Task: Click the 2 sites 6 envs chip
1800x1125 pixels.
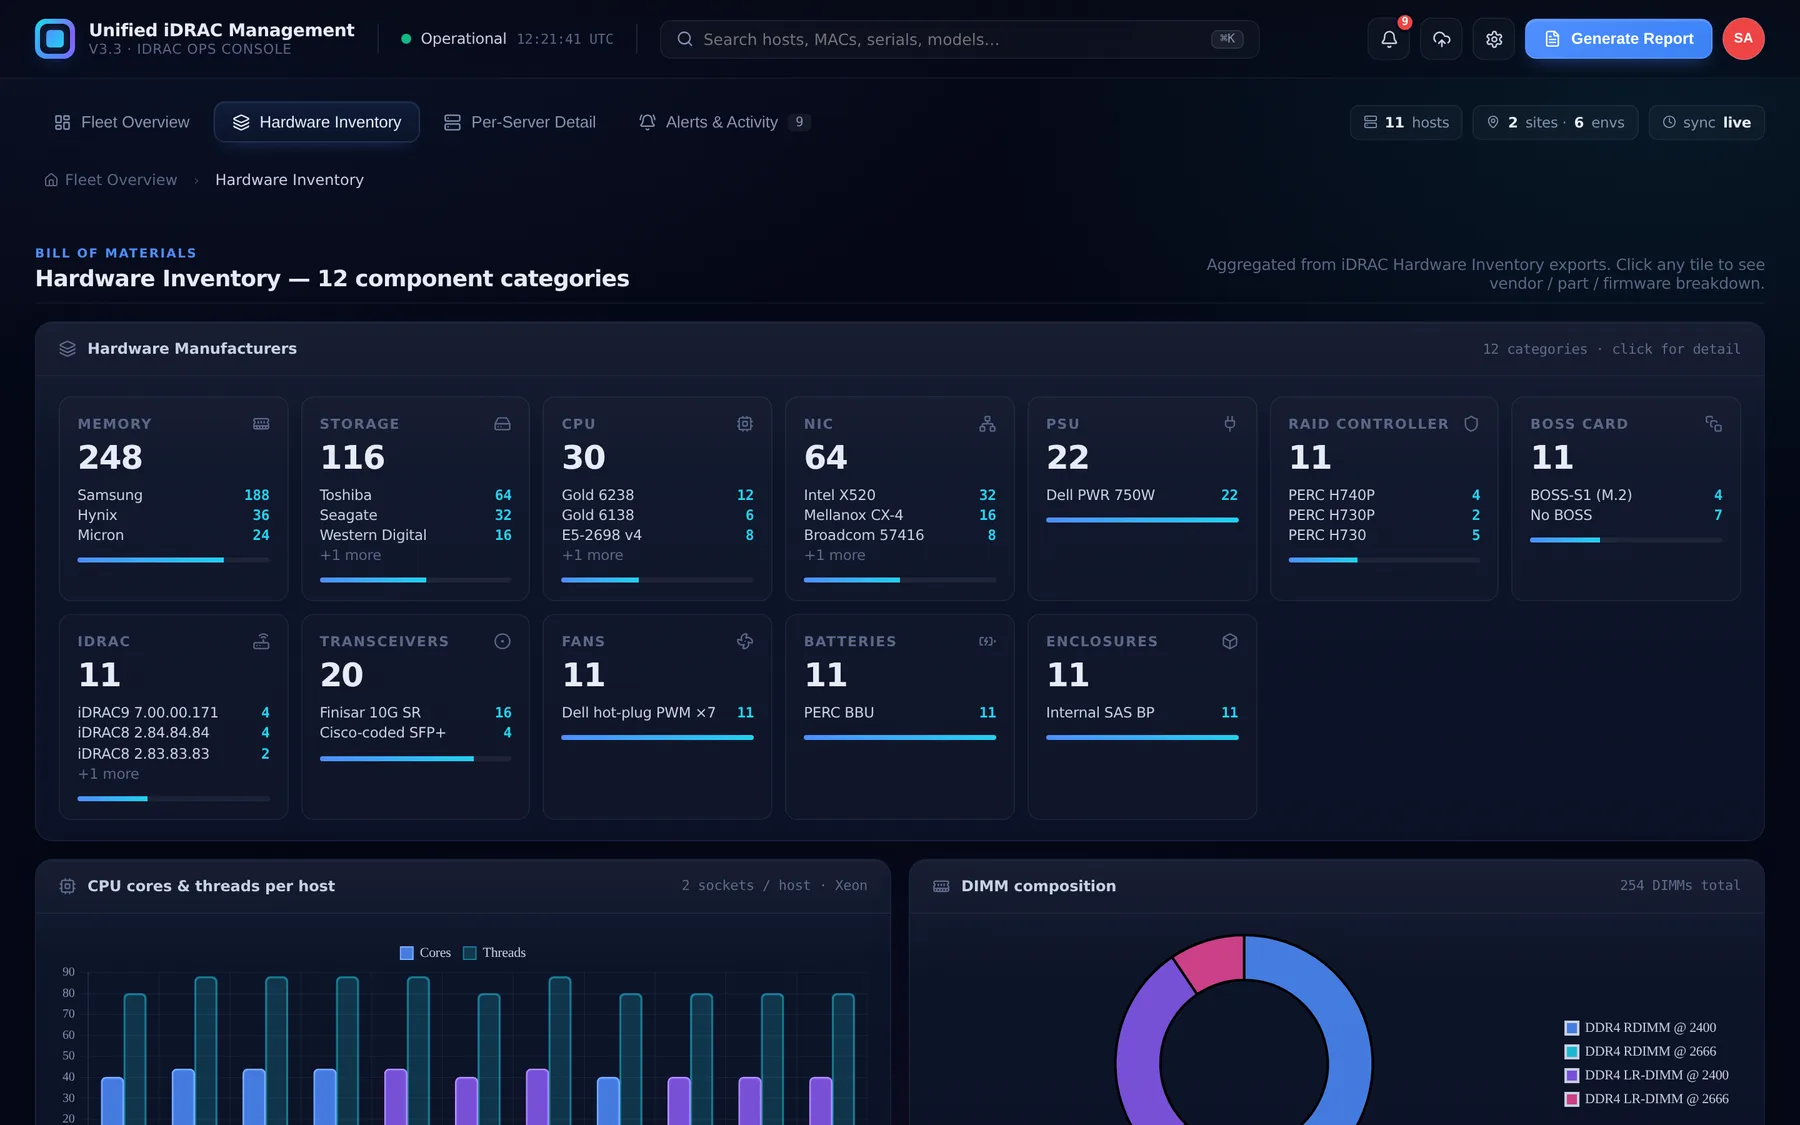Action: [1555, 122]
